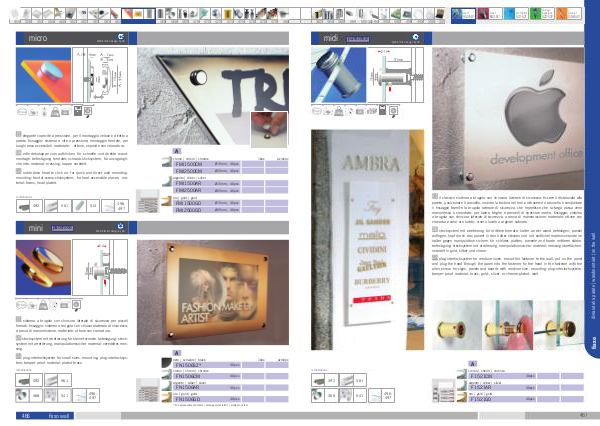
Task: Select the green item thumbnail in the top strip
Action: tap(395, 14)
